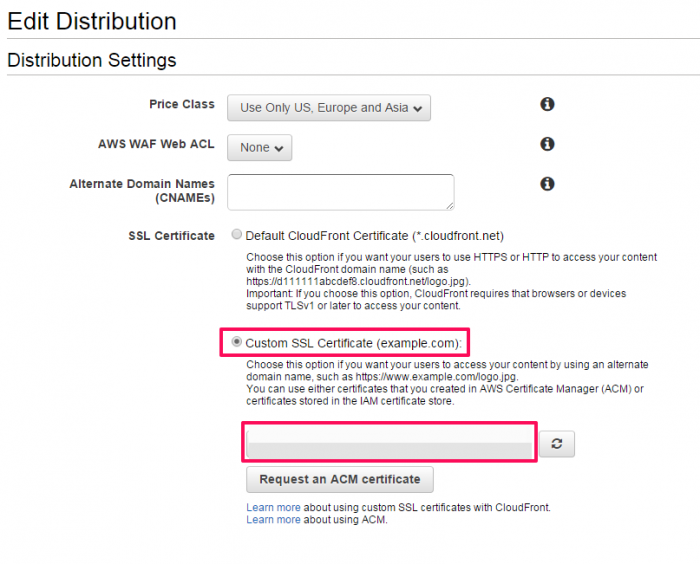Image resolution: width=700 pixels, height=564 pixels.
Task: Click the Custom SSL Certificate (example.com) label text
Action: point(353,343)
